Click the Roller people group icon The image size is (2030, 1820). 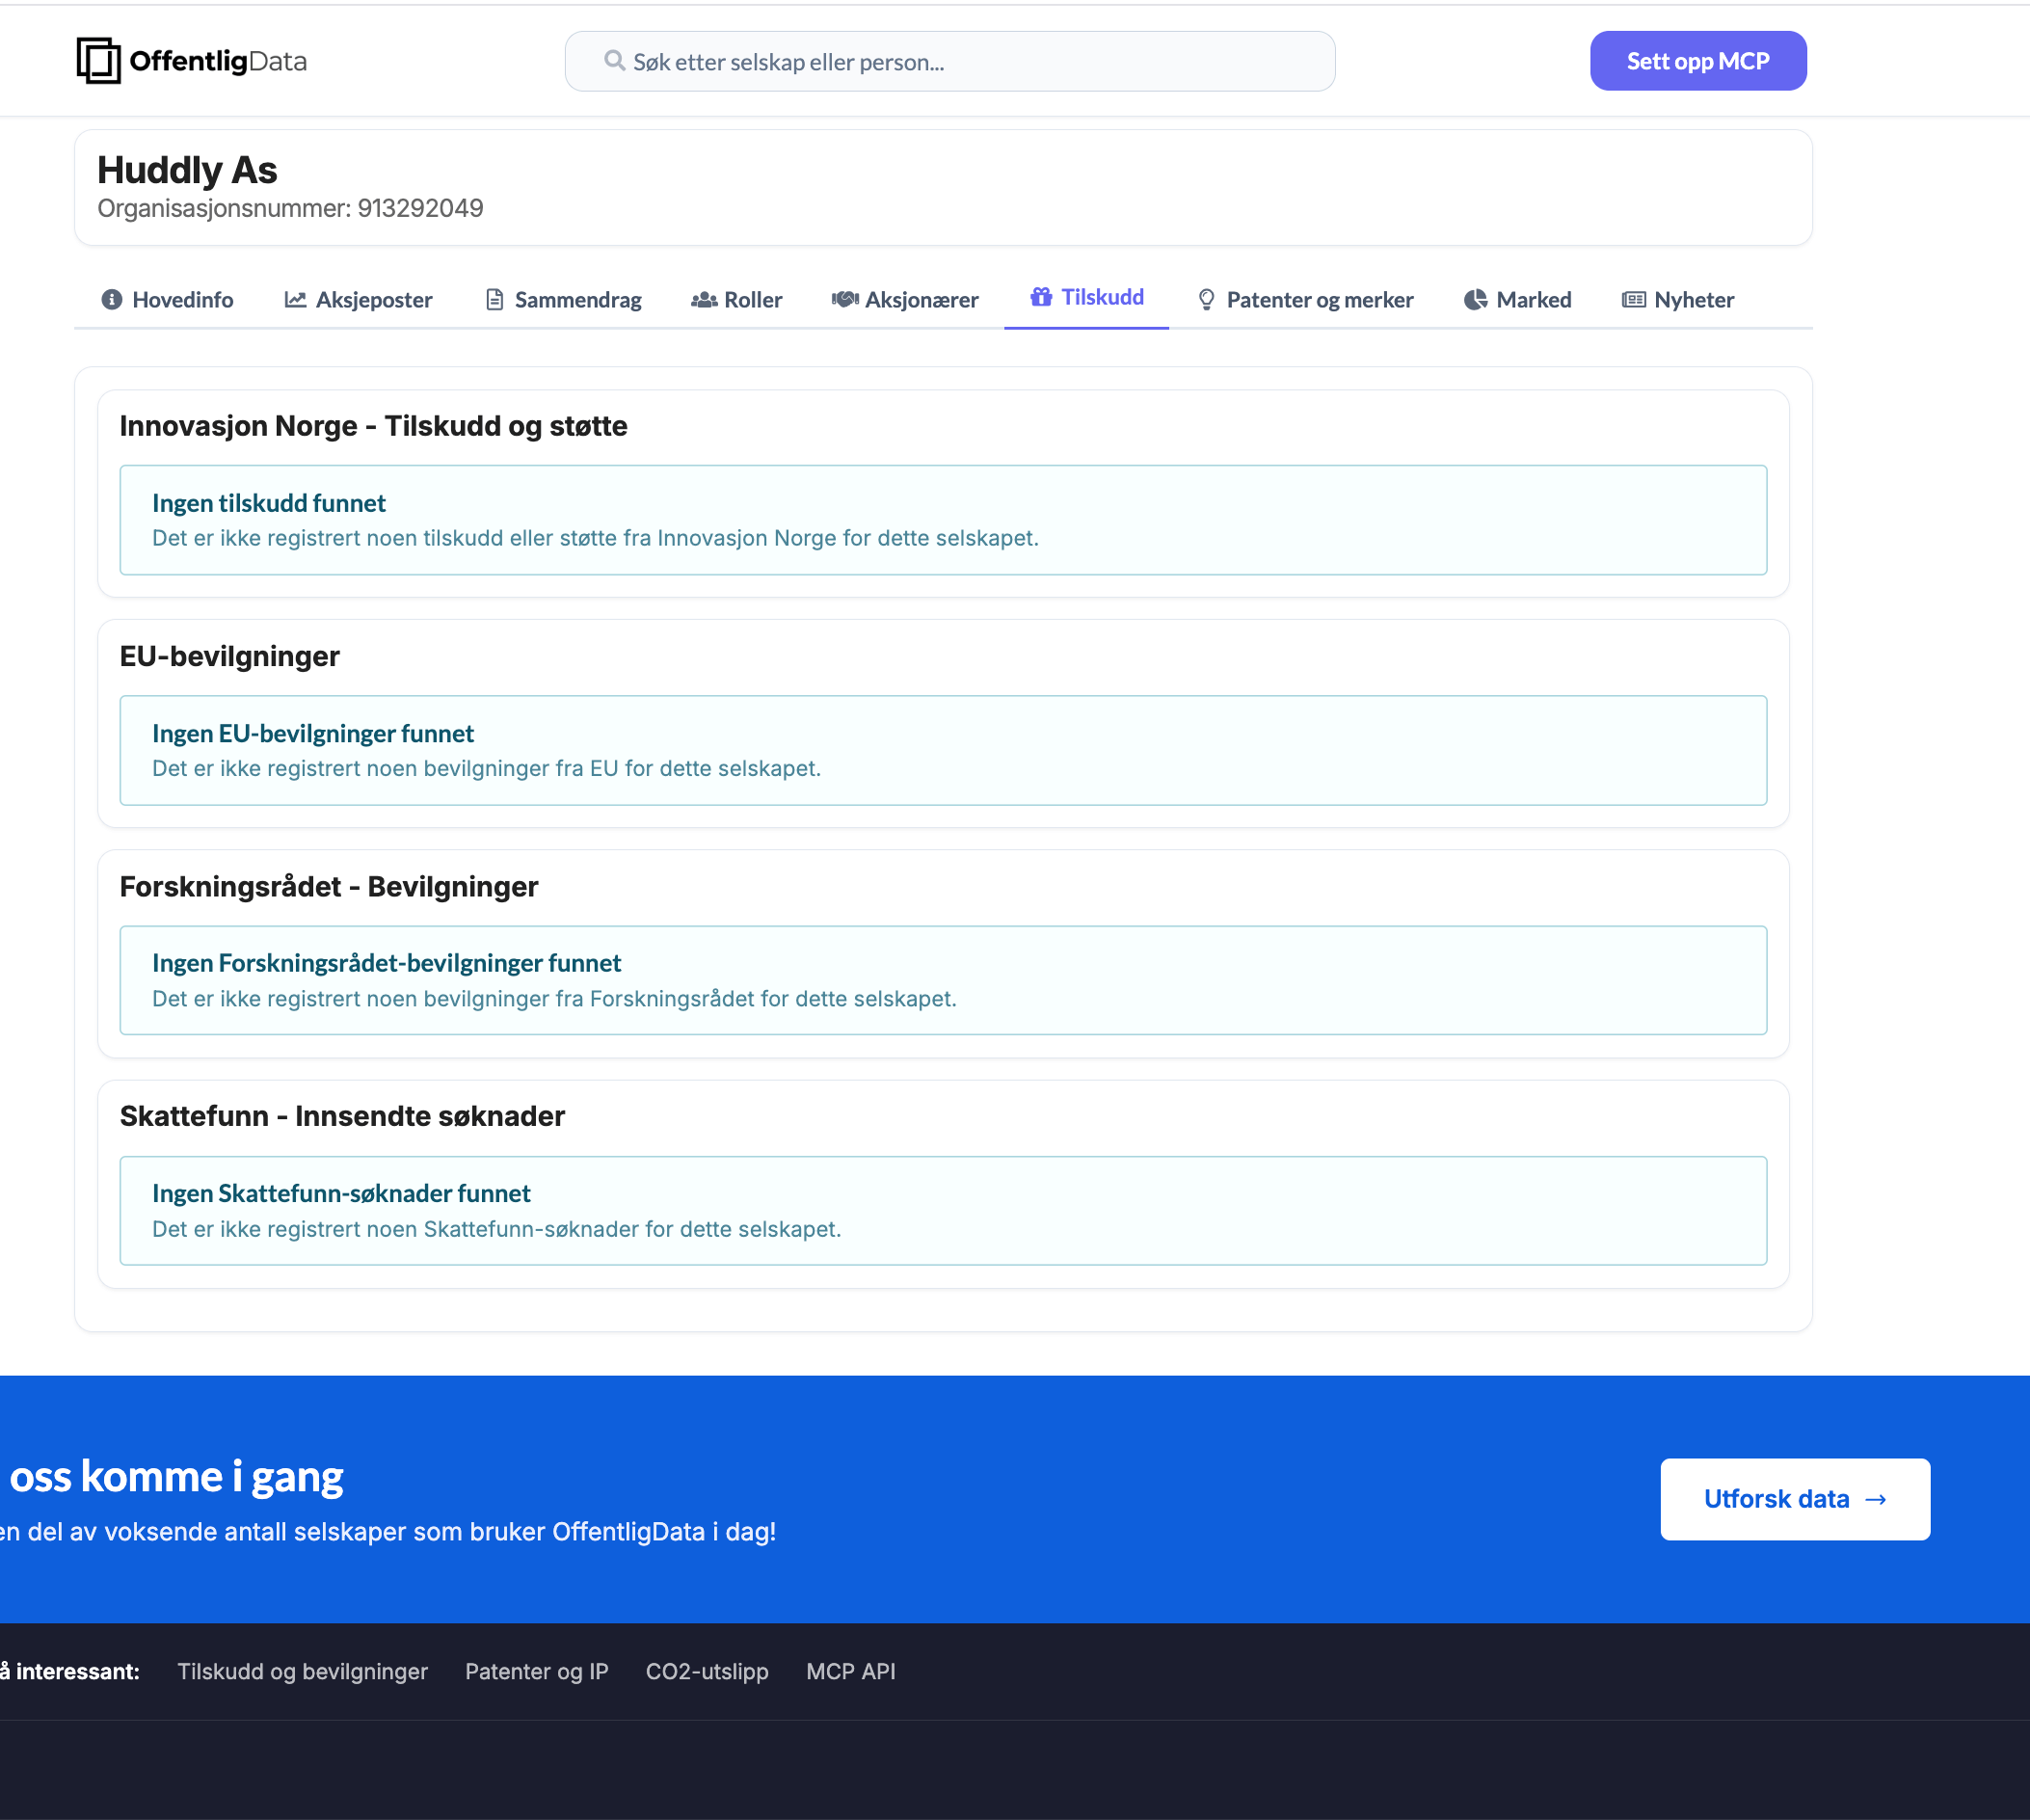point(704,300)
